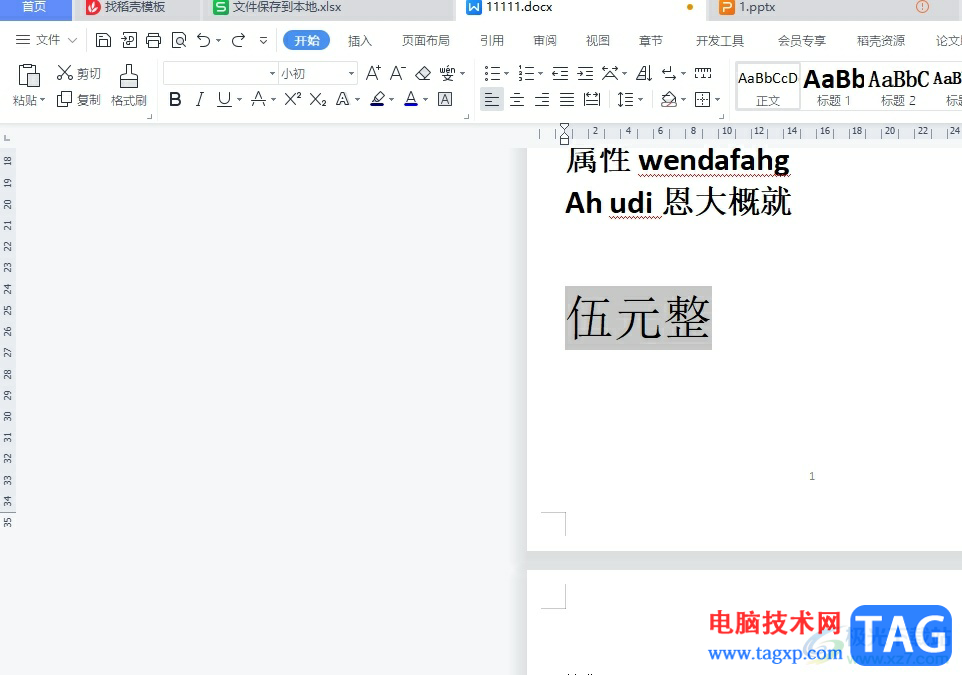The height and width of the screenshot is (675, 962).
Task: Apply the 标题 2 style
Action: click(x=898, y=87)
